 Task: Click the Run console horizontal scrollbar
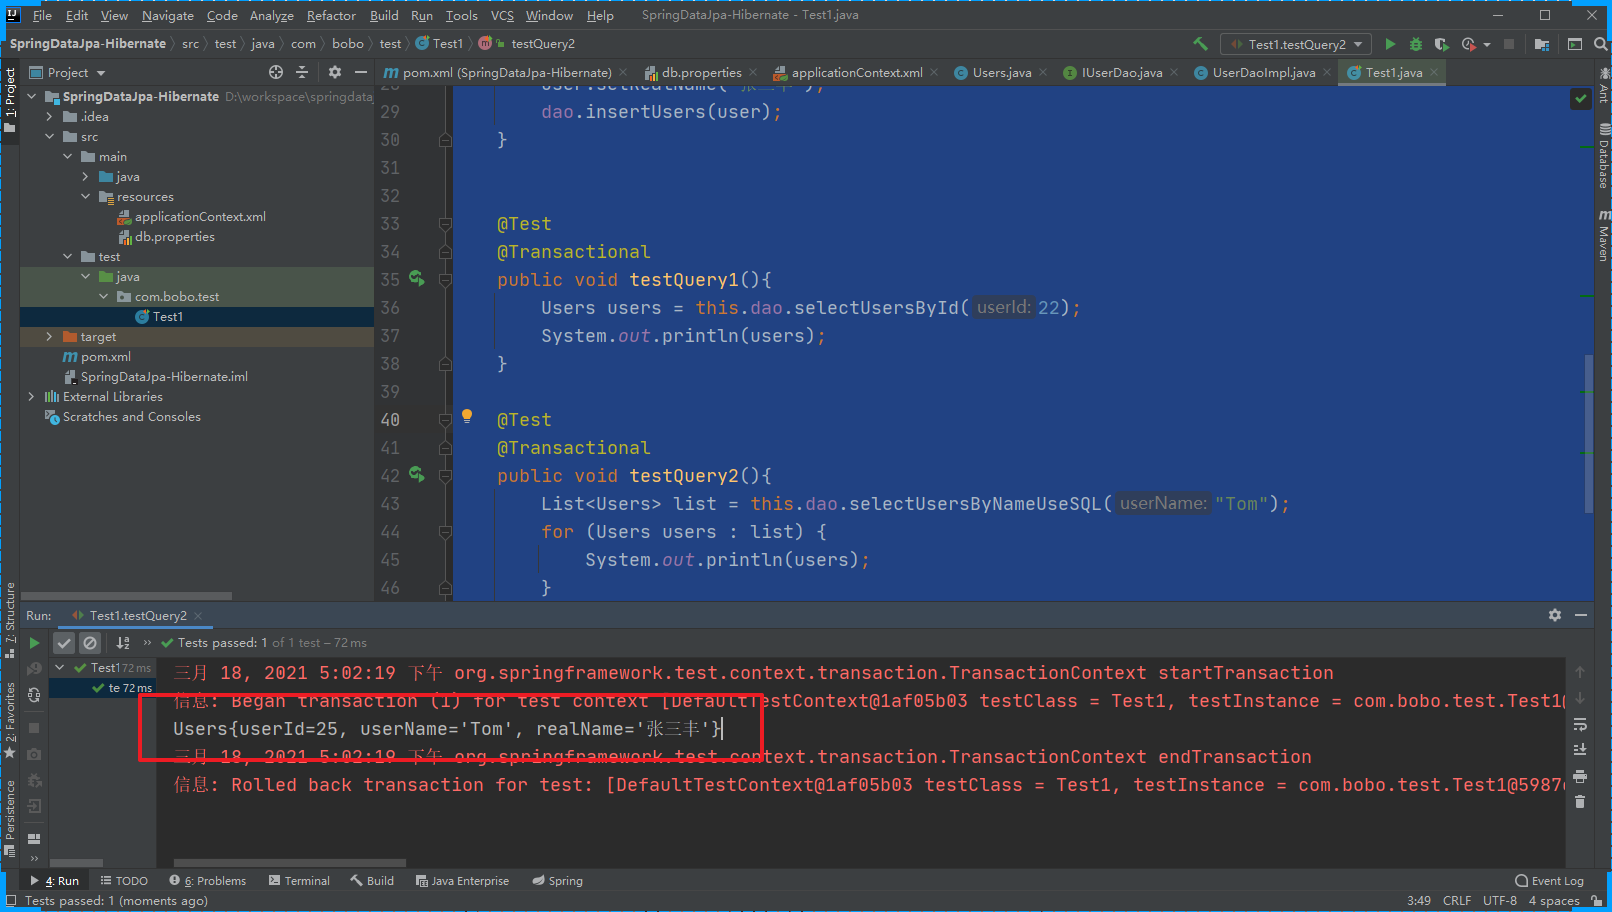(x=290, y=862)
